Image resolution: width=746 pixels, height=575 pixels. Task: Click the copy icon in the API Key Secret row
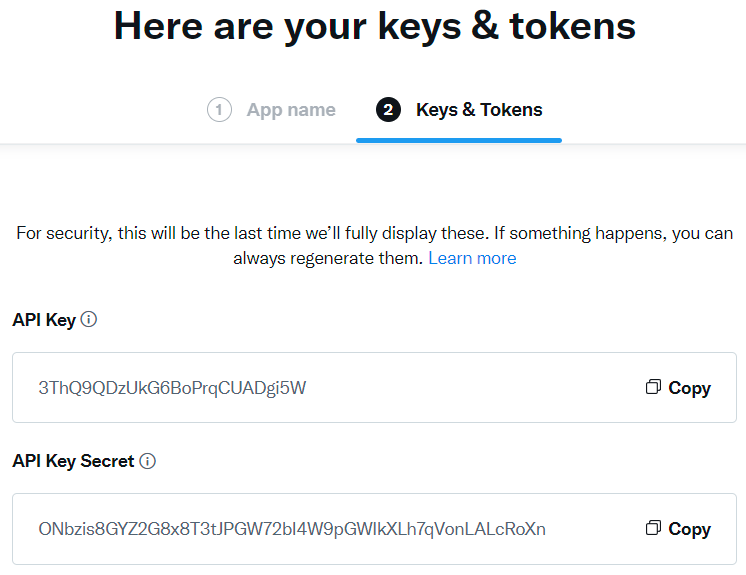653,527
